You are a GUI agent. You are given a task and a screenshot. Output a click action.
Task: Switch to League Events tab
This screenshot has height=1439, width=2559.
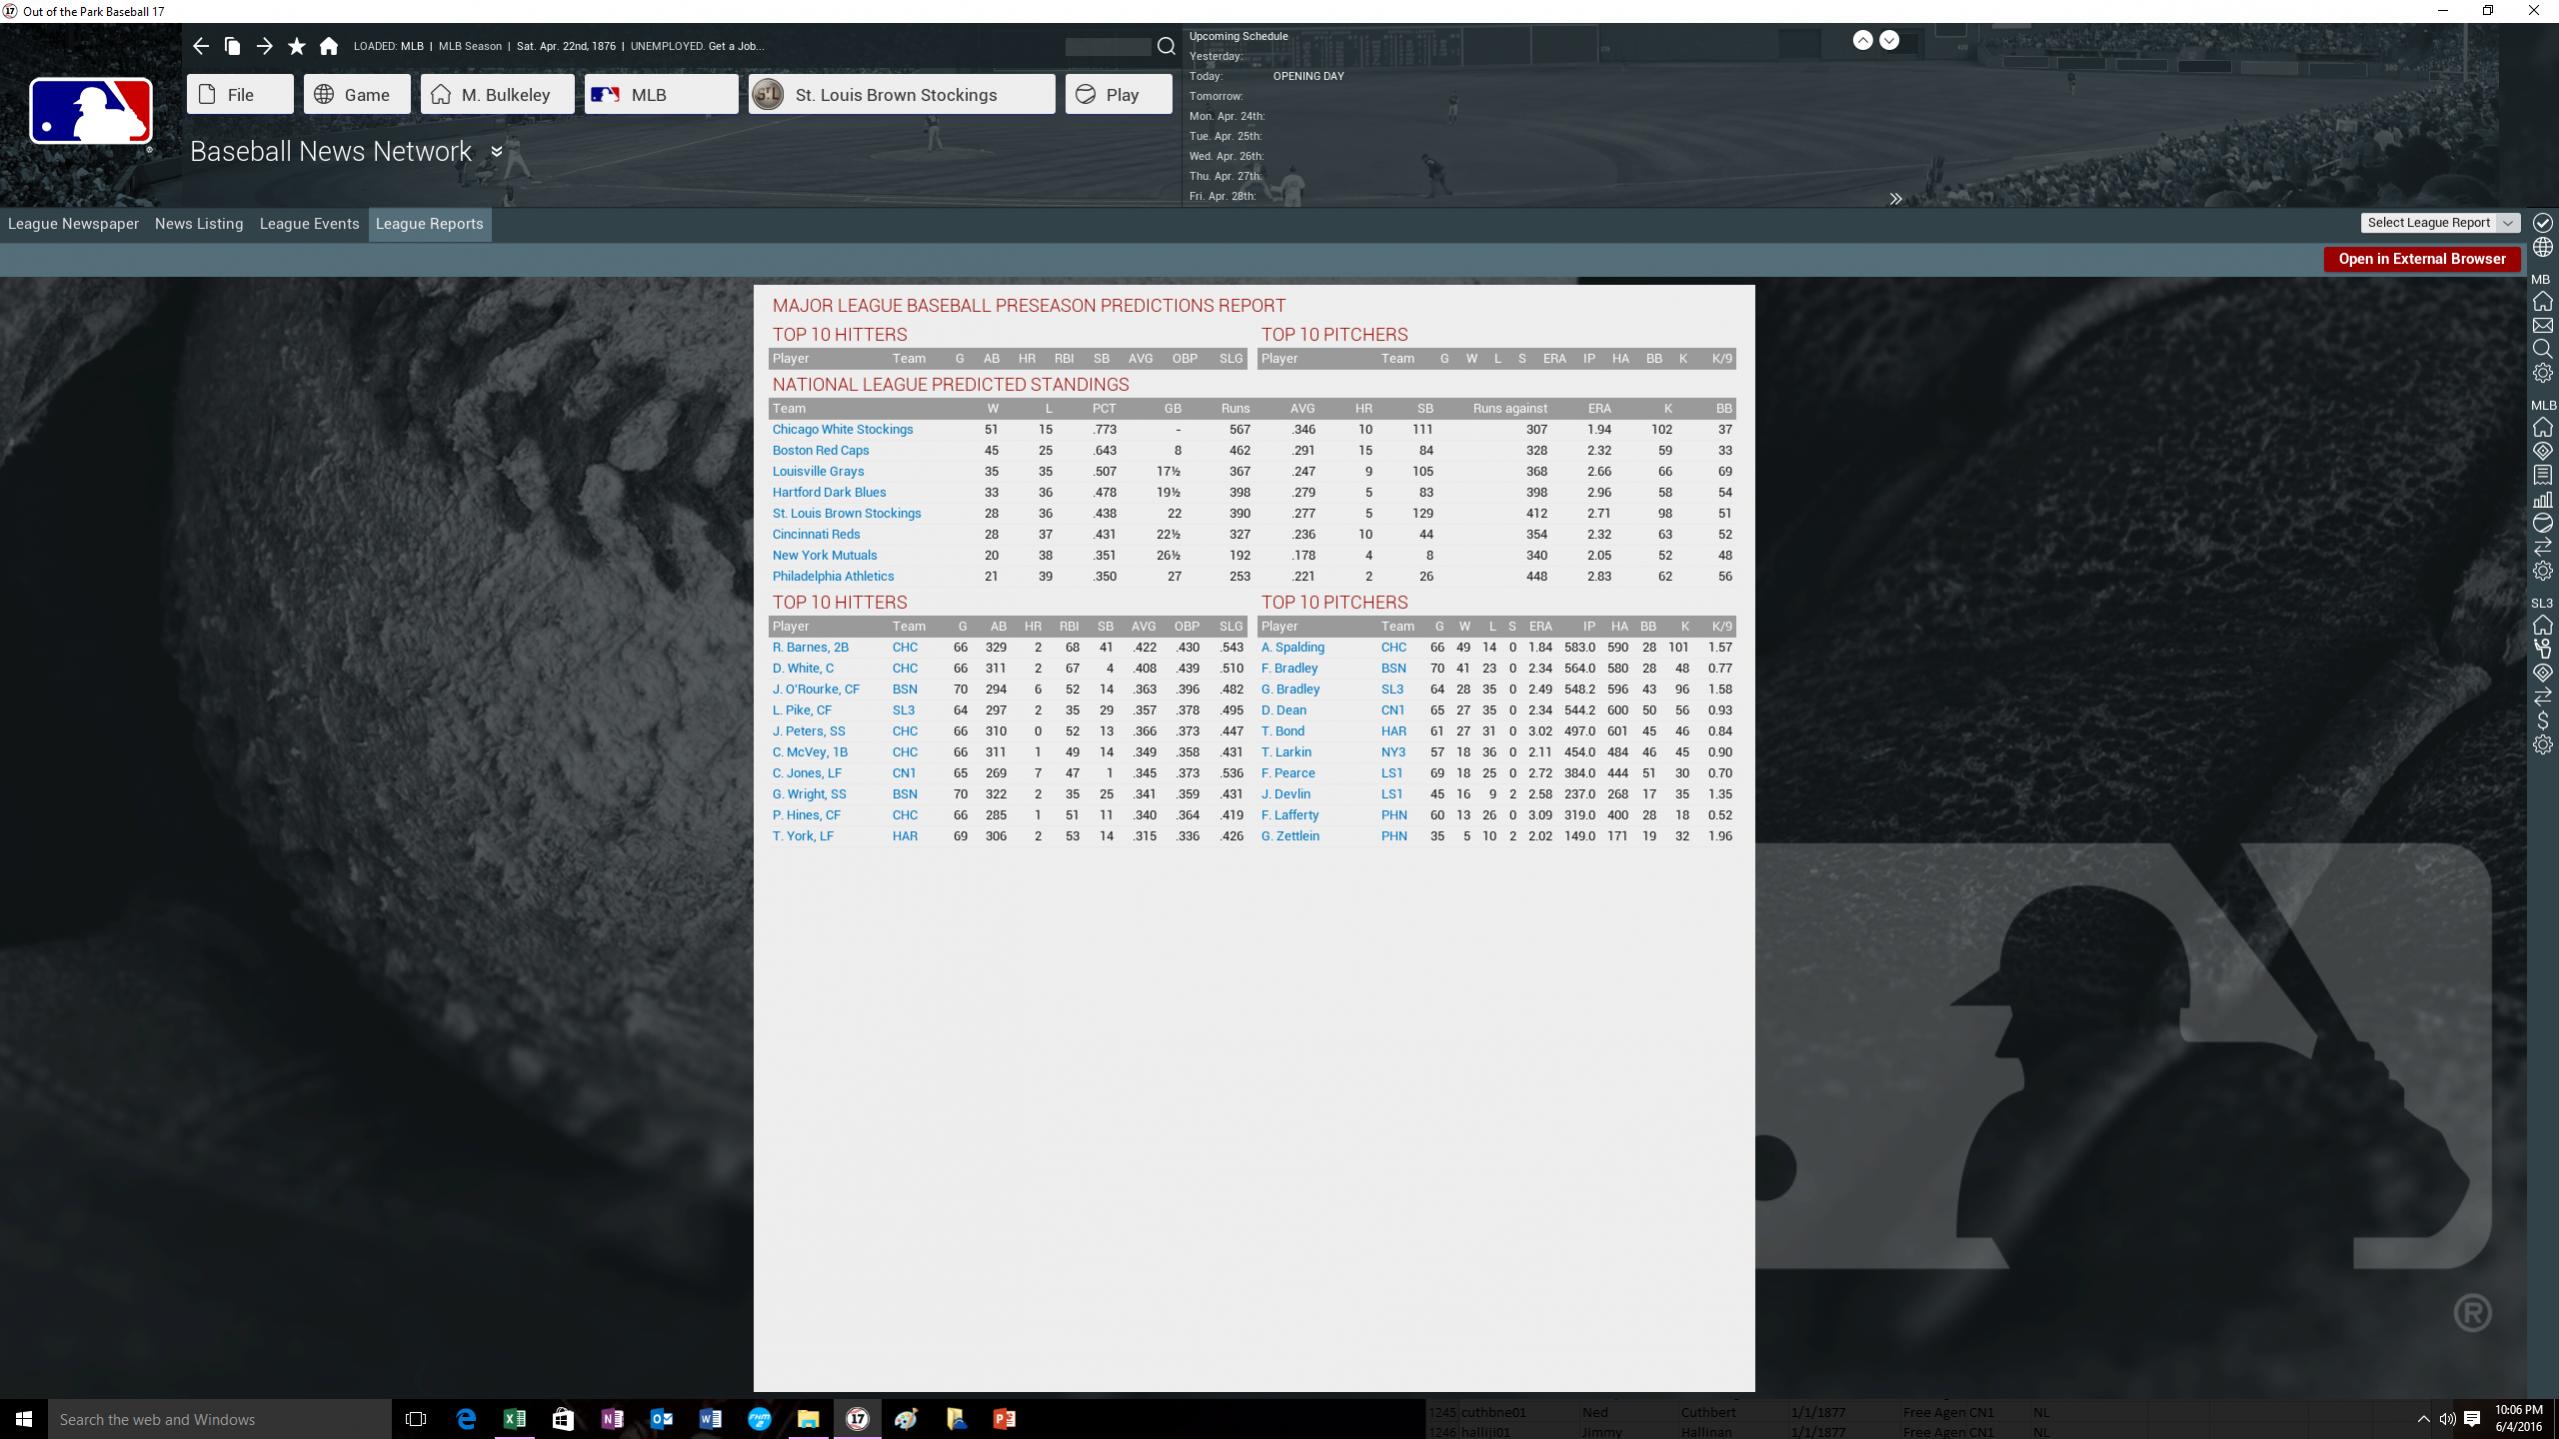tap(309, 224)
